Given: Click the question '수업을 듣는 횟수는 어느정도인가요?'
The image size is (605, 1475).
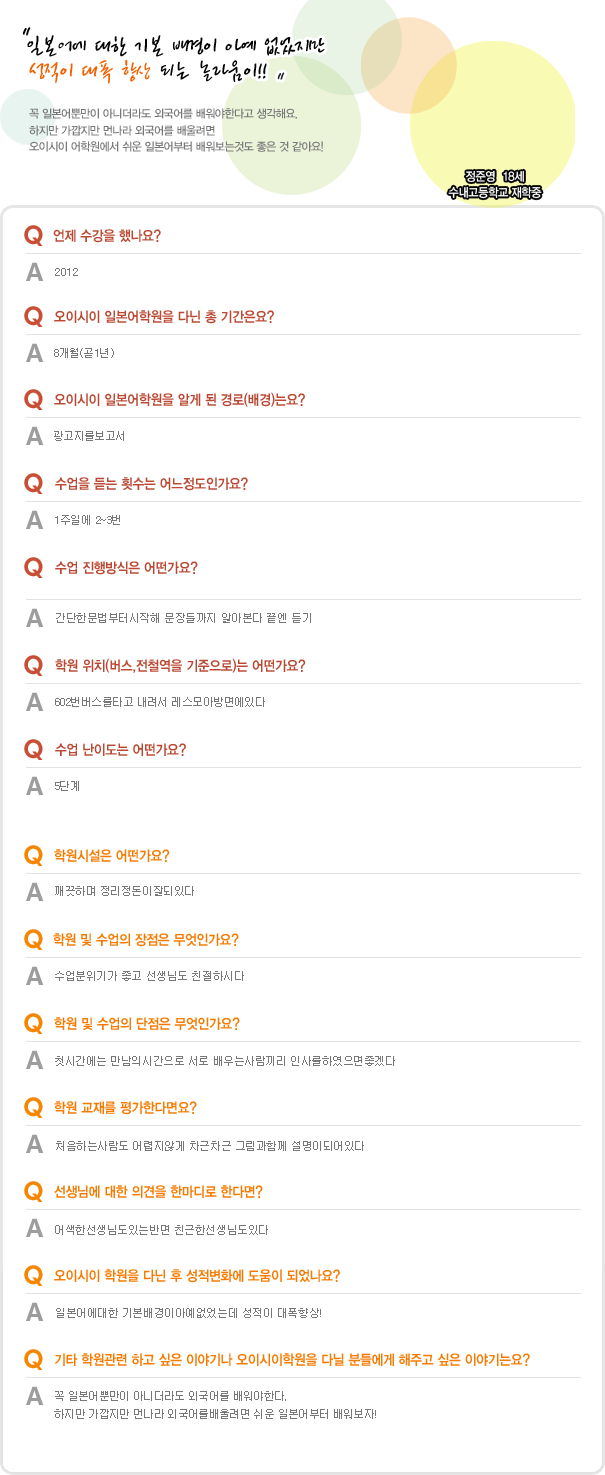Looking at the screenshot, I should coord(151,483).
